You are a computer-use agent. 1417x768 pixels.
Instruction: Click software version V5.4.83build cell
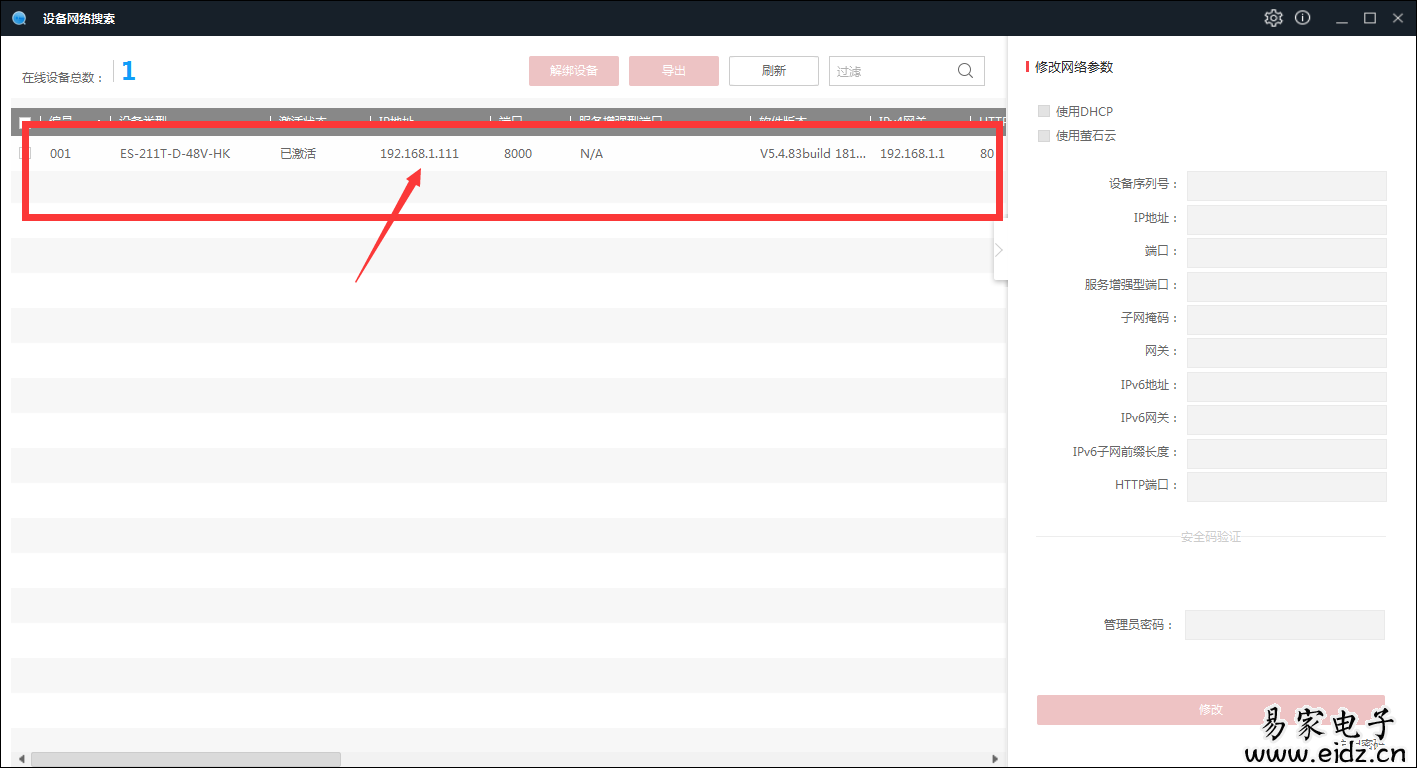(813, 154)
